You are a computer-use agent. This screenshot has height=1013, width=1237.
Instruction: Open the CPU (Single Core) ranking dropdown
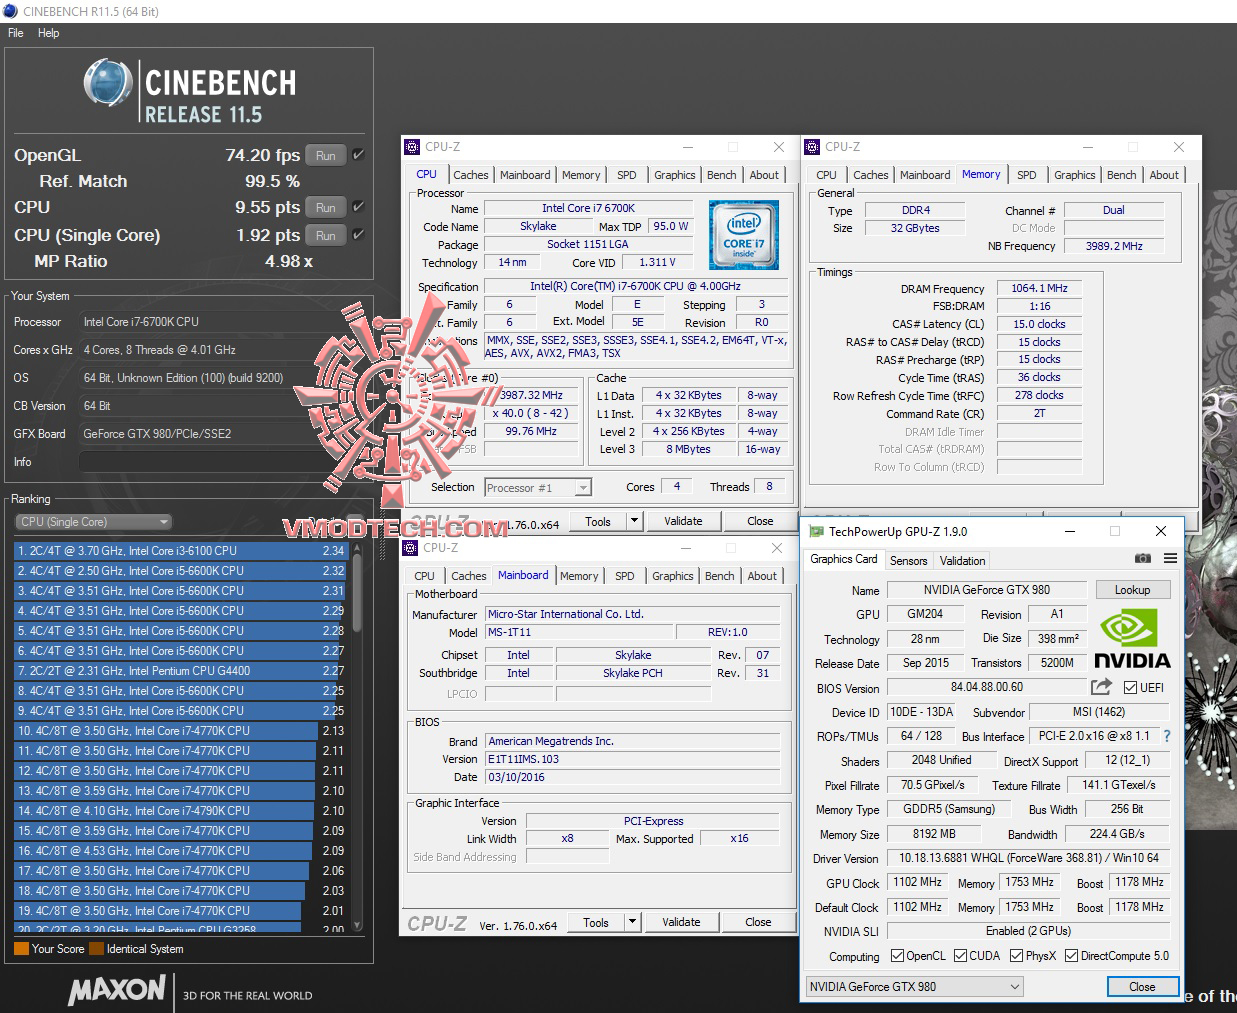94,521
